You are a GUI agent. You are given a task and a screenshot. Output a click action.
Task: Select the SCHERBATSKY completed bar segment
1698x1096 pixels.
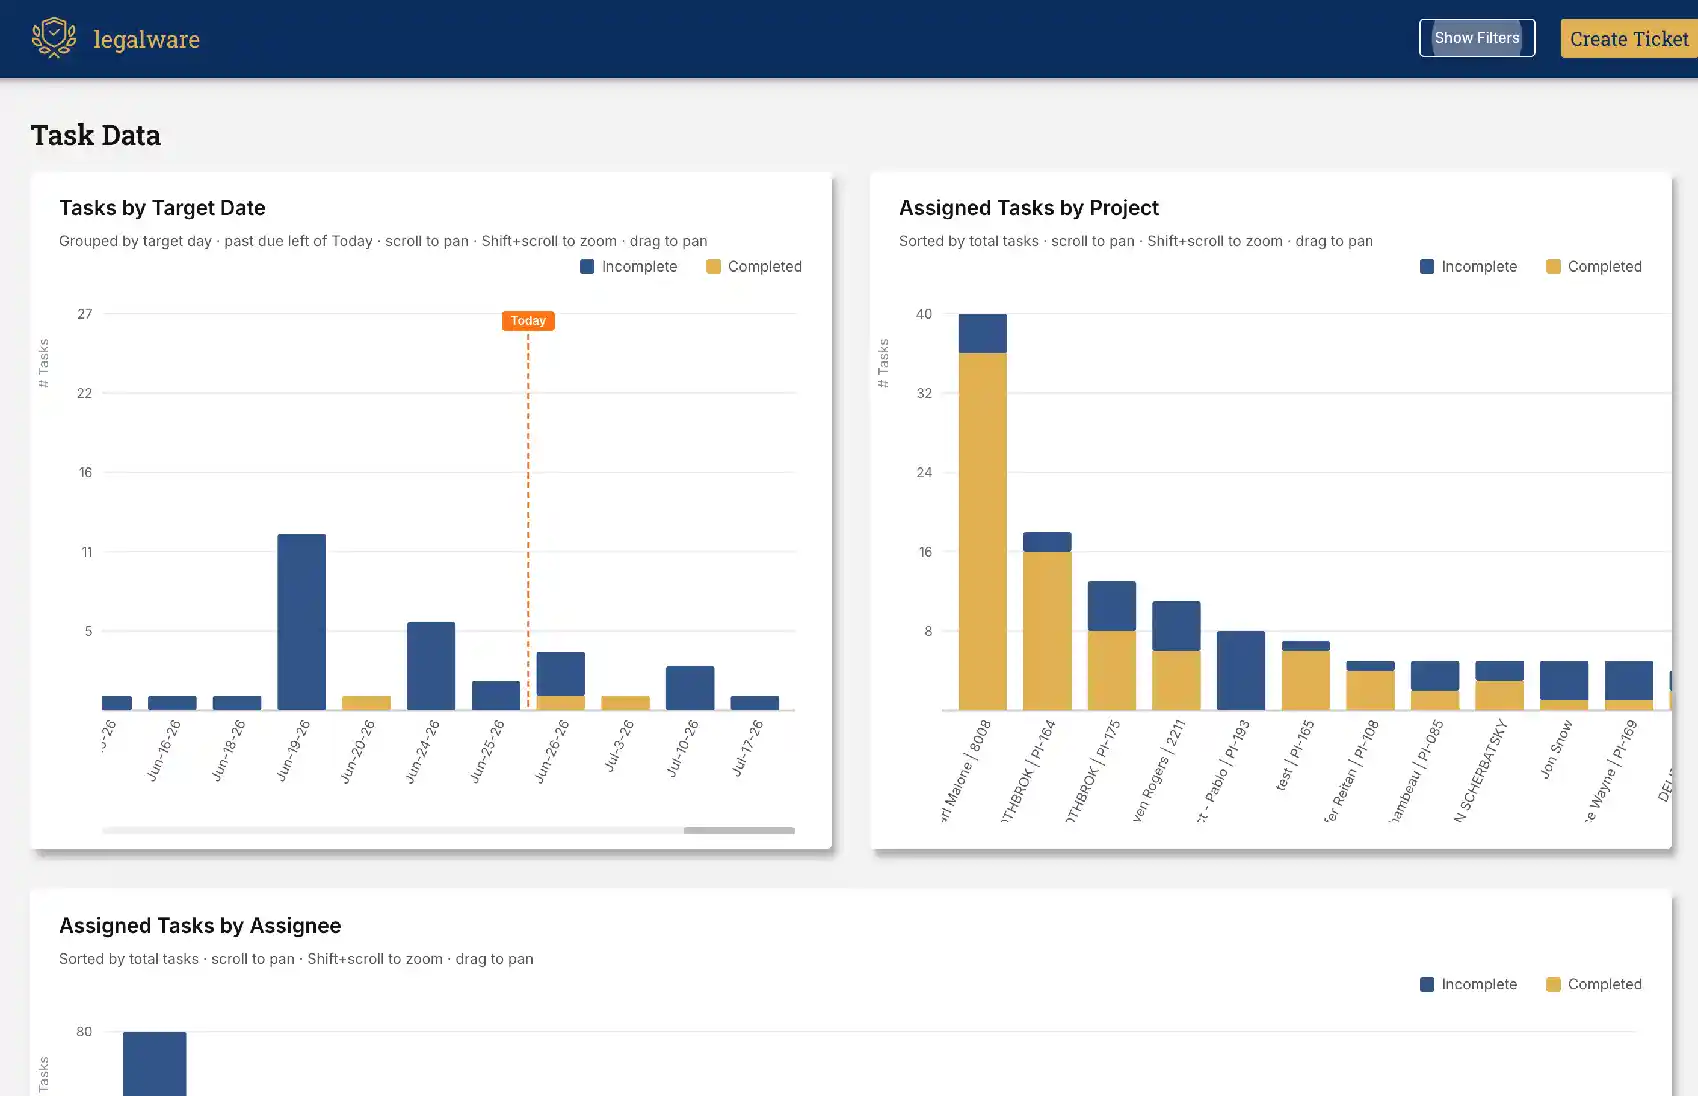coord(1499,695)
